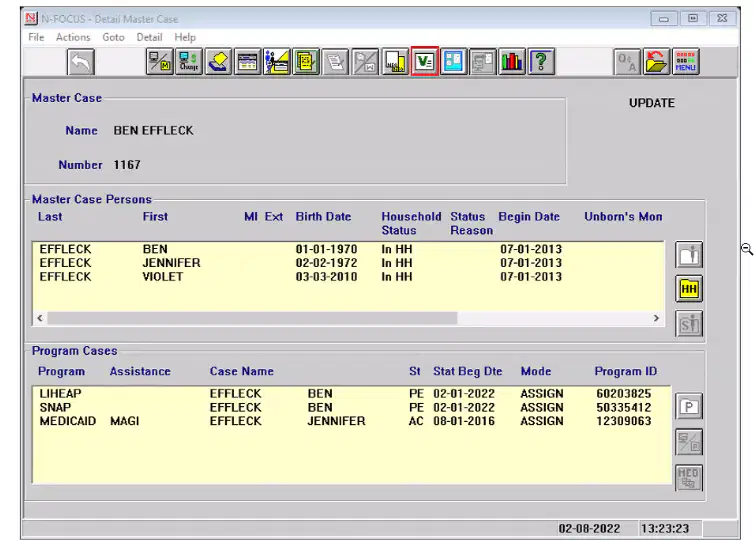Open the Actions menu
Viewport: 754px width, 541px height.
coord(73,37)
